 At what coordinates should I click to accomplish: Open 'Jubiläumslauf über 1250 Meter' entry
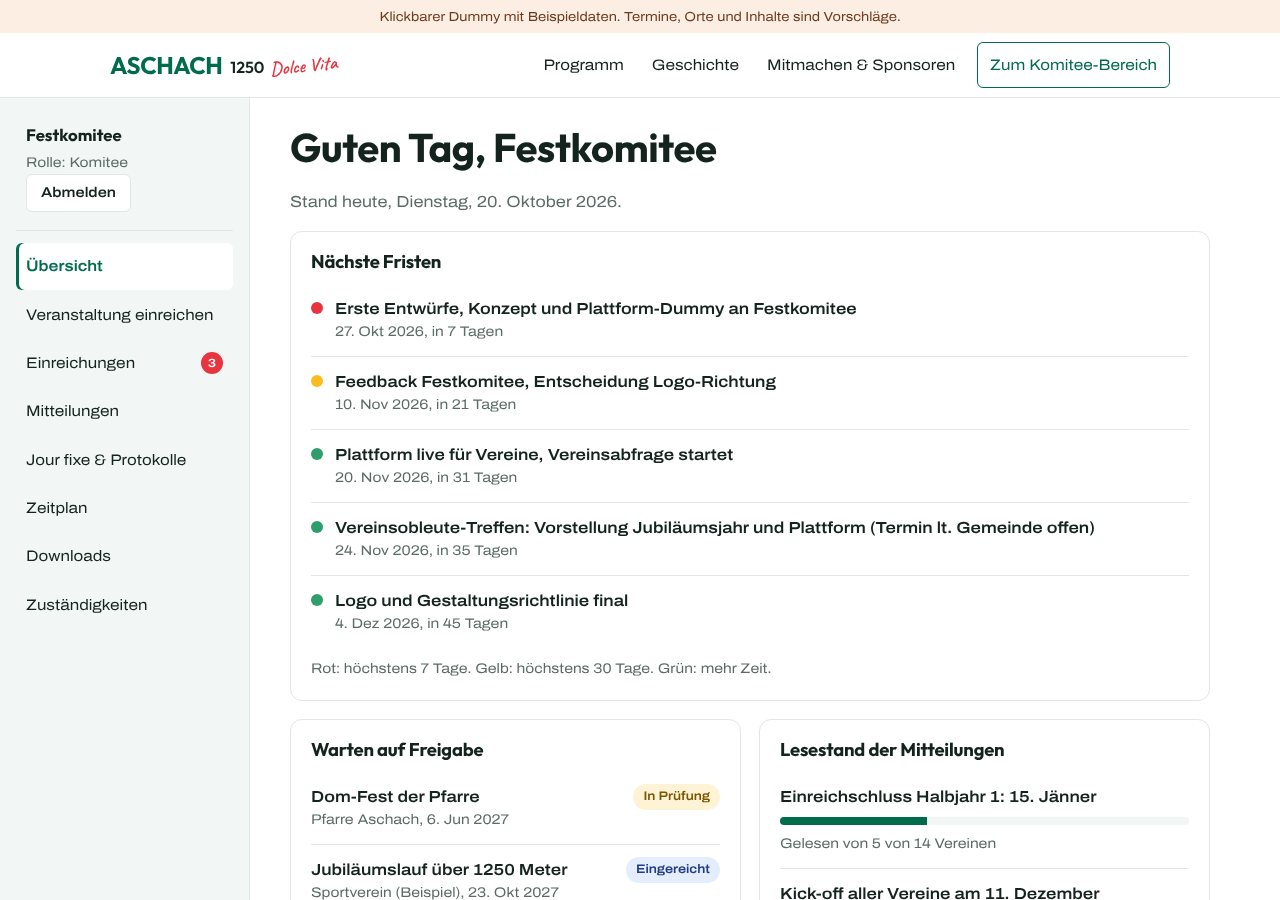coord(439,870)
